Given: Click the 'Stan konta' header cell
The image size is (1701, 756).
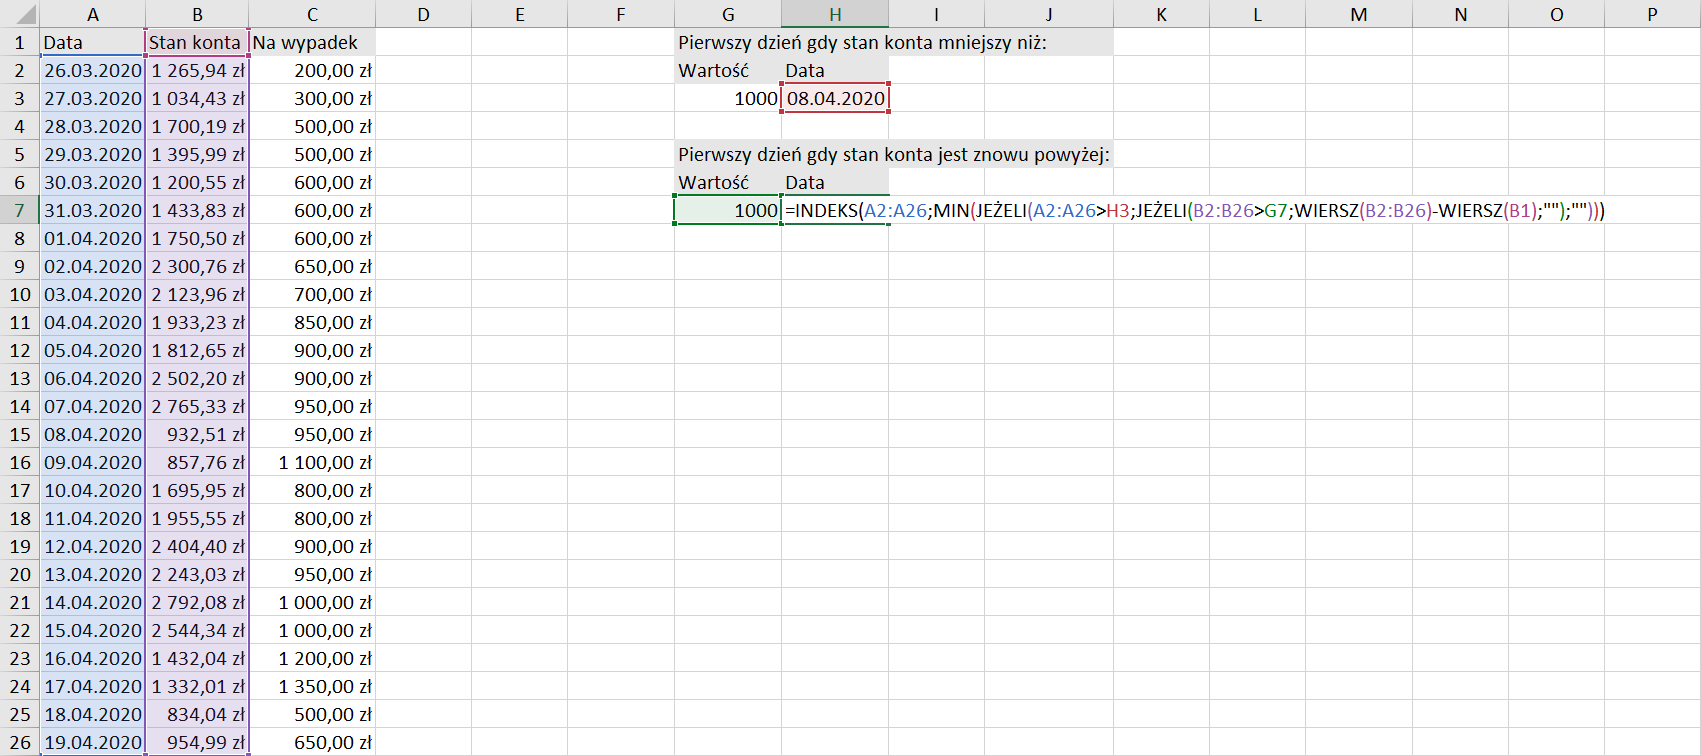Looking at the screenshot, I should (x=196, y=43).
